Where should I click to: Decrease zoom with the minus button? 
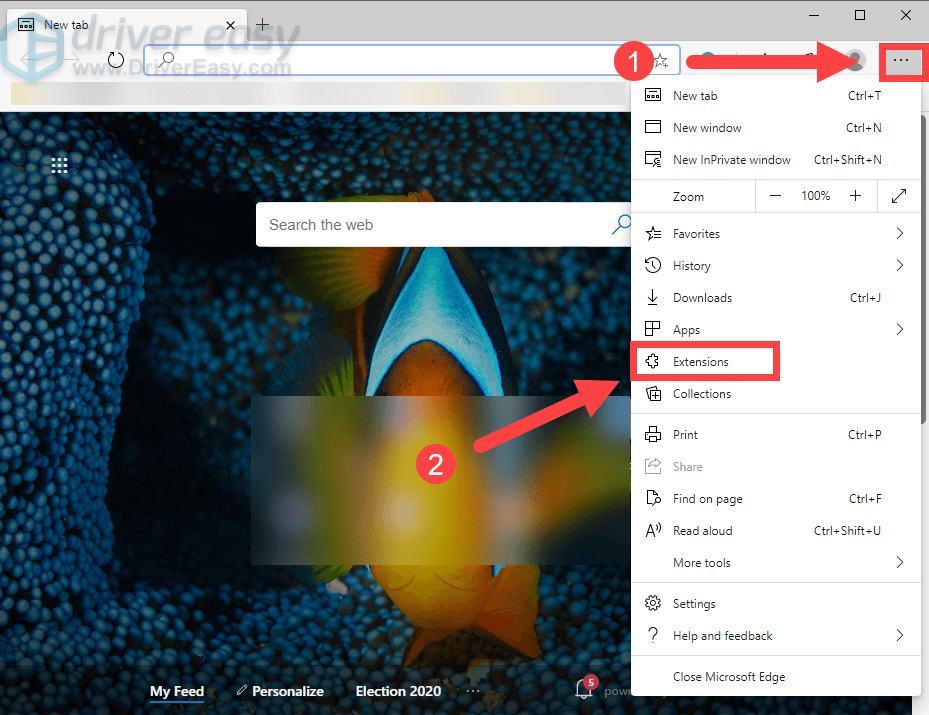click(775, 197)
